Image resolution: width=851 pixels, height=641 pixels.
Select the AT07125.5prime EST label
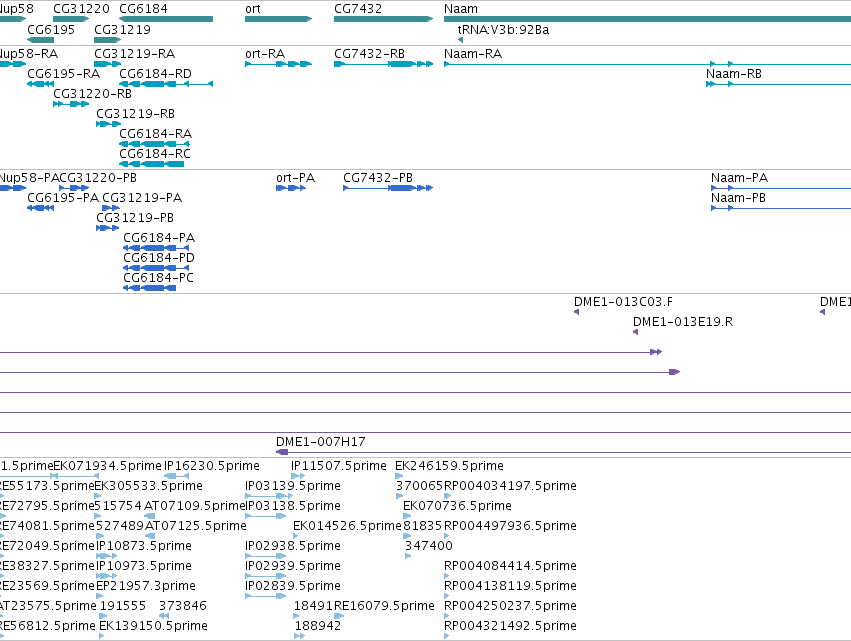pyautogui.click(x=195, y=526)
